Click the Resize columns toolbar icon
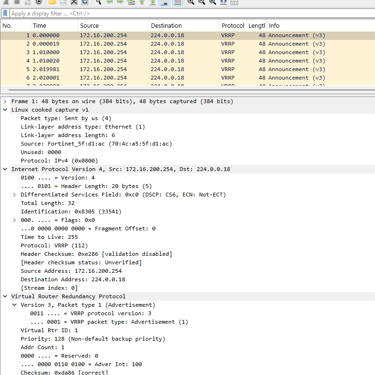The width and height of the screenshot is (375, 375). pyautogui.click(x=224, y=2)
